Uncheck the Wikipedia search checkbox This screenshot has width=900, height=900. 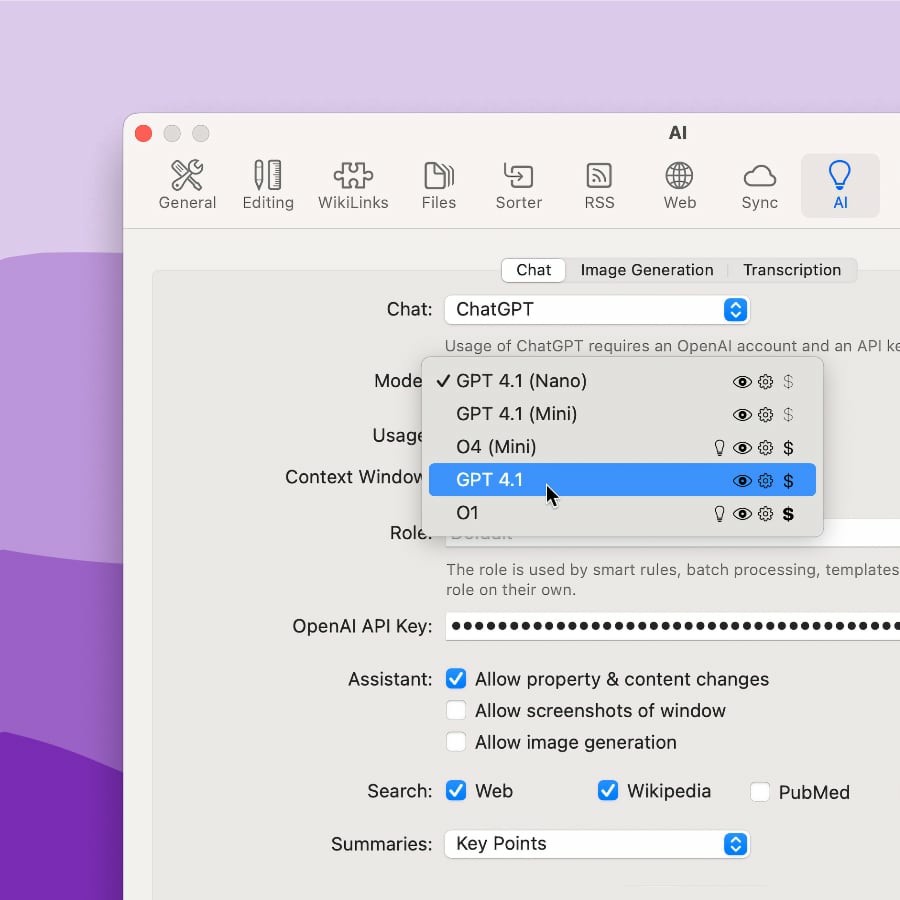(608, 791)
